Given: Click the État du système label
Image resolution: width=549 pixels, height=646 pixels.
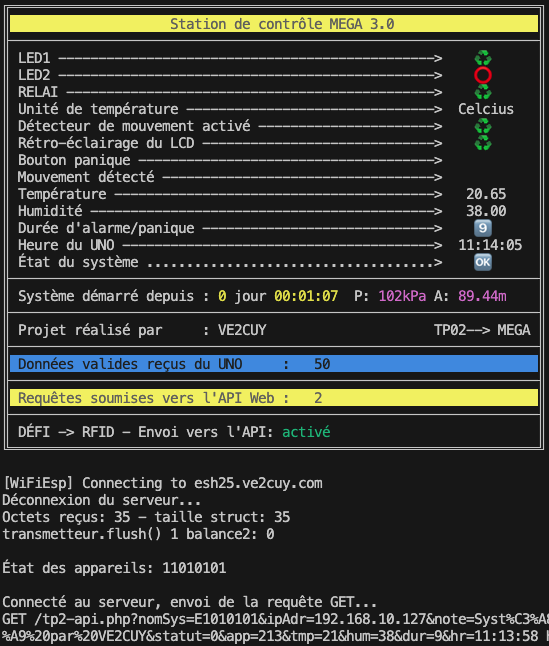Looking at the screenshot, I should tap(78, 262).
